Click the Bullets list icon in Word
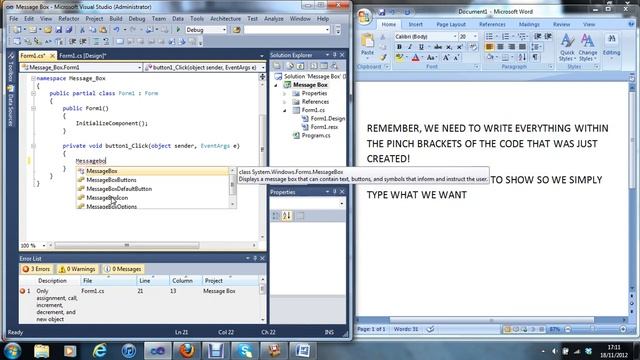Screen dimensions: 640x360 coord(489,36)
